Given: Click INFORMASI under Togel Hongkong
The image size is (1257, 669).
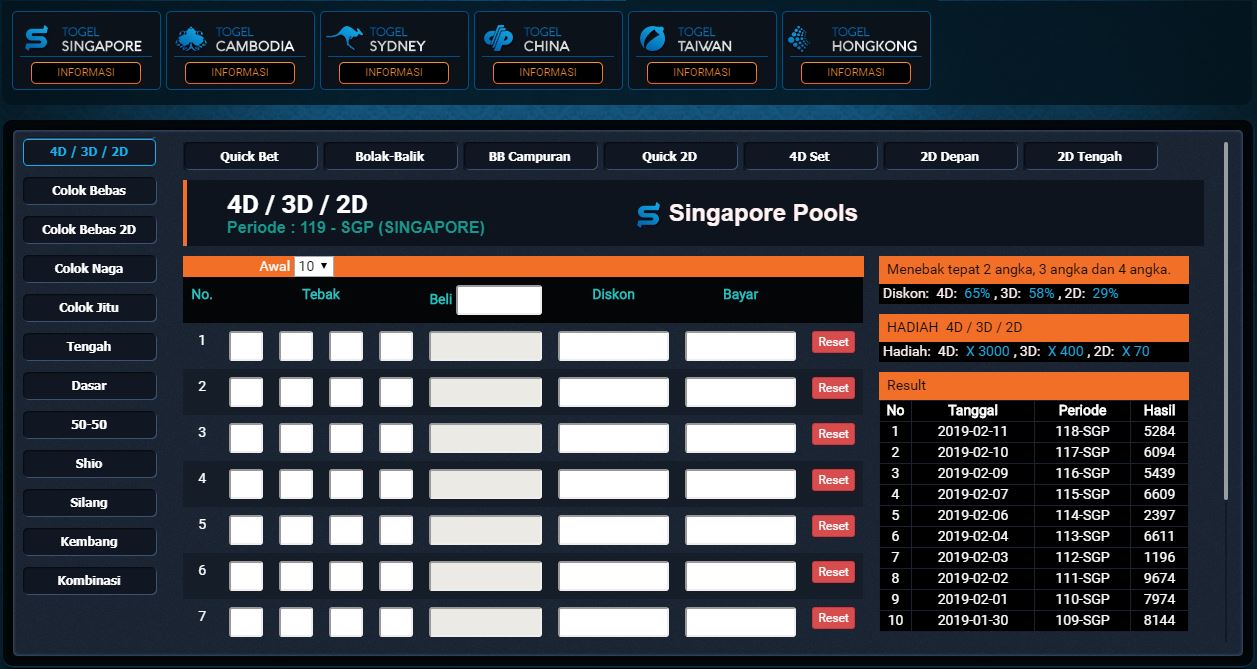Looking at the screenshot, I should coord(855,72).
